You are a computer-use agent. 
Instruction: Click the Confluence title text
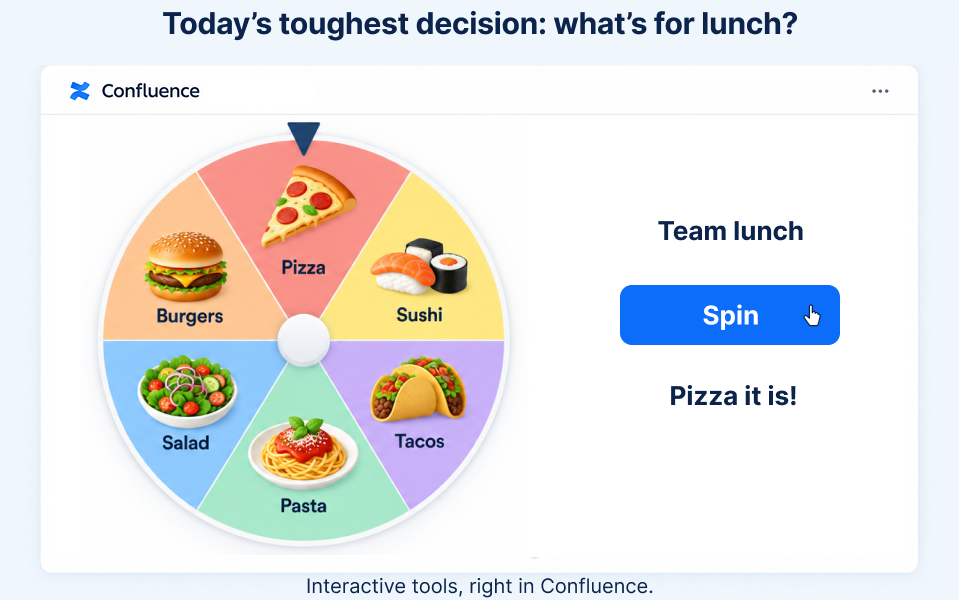(x=151, y=91)
